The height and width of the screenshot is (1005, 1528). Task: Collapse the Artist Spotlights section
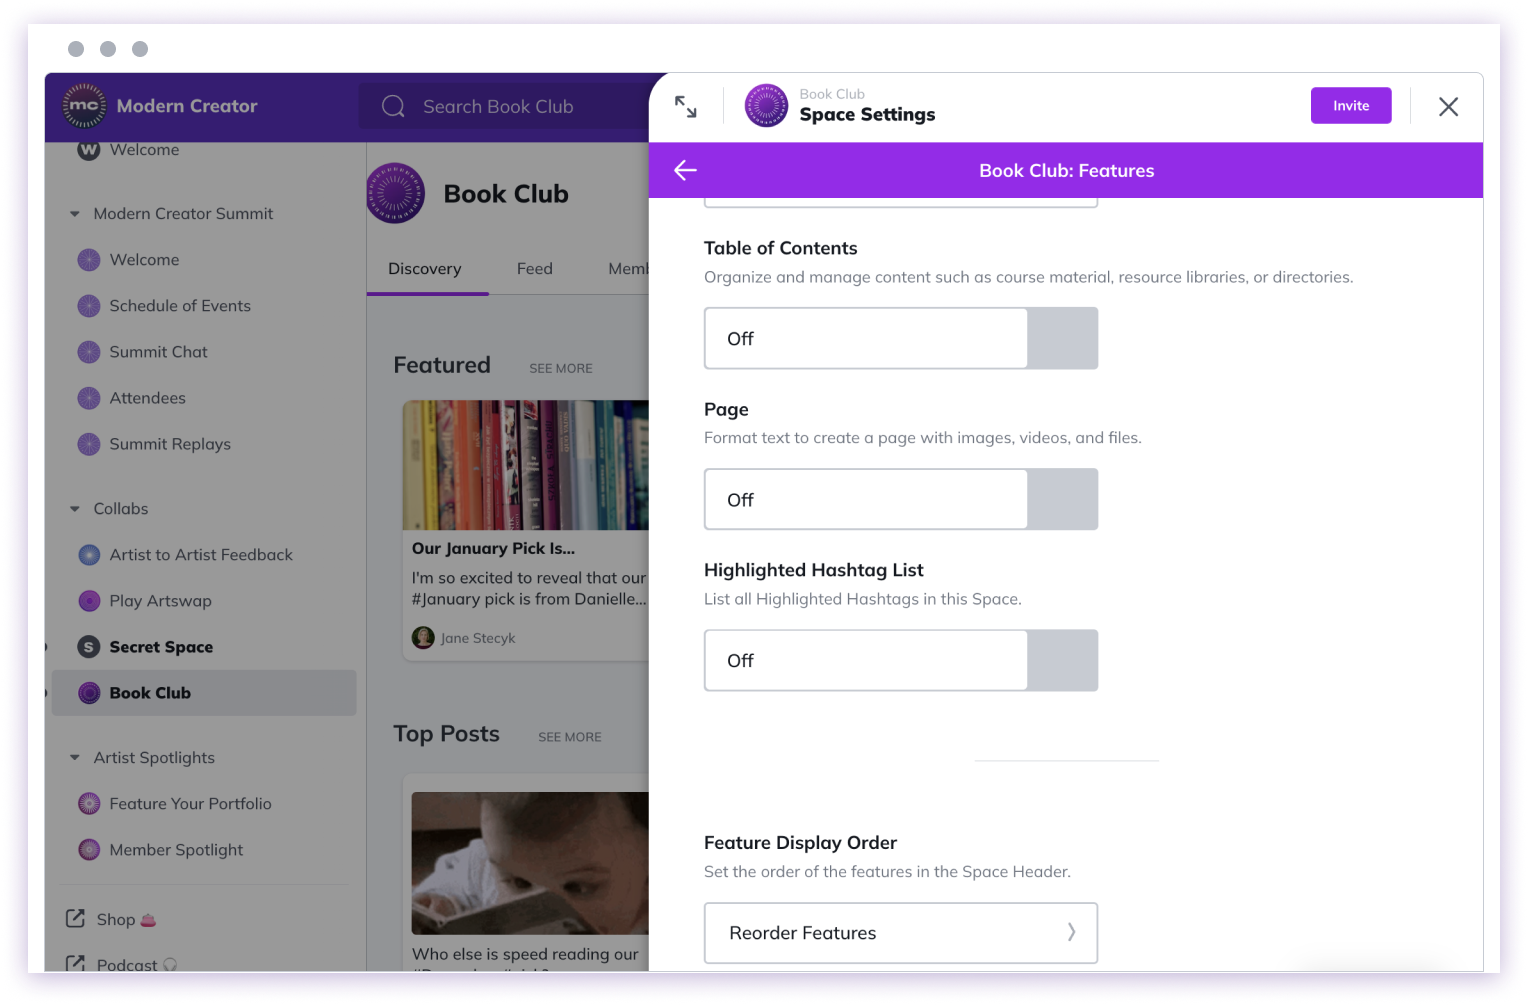[x=75, y=758]
